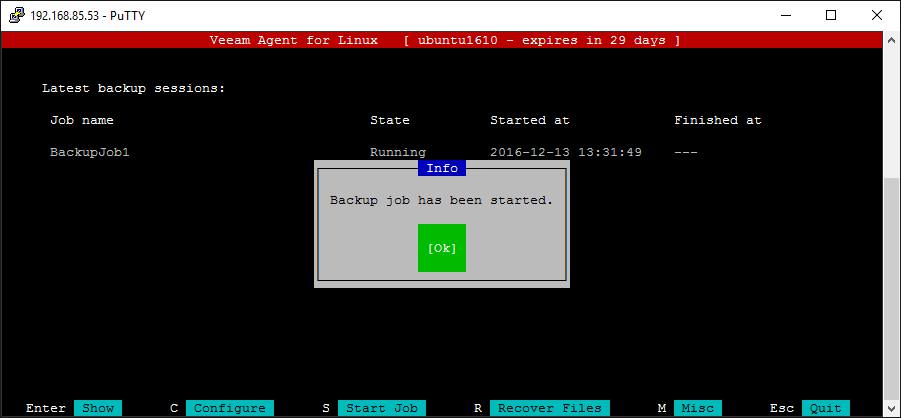Click the scrollbar down arrow
The height and width of the screenshot is (418, 901).
click(x=891, y=409)
